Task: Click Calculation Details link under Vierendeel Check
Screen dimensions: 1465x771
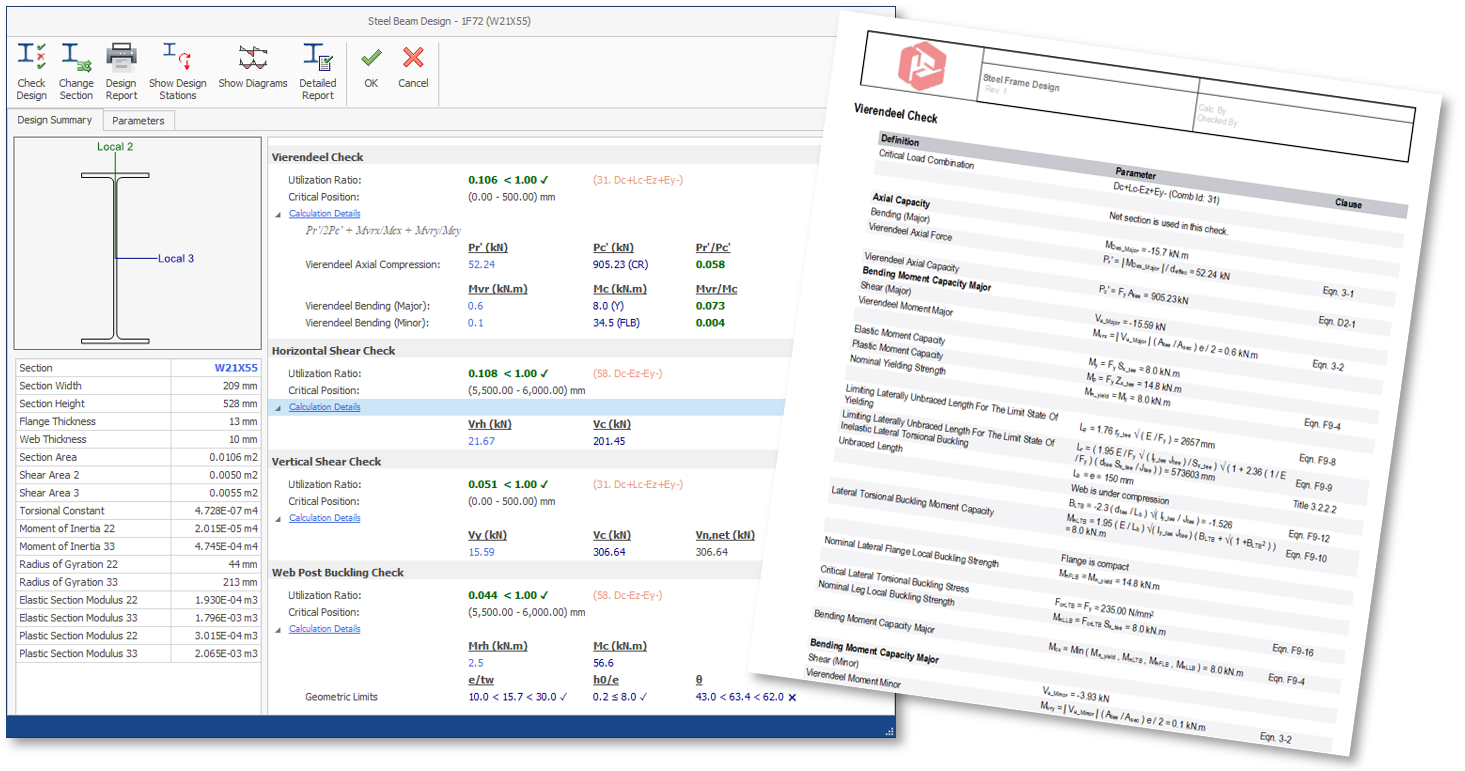Action: pyautogui.click(x=324, y=214)
